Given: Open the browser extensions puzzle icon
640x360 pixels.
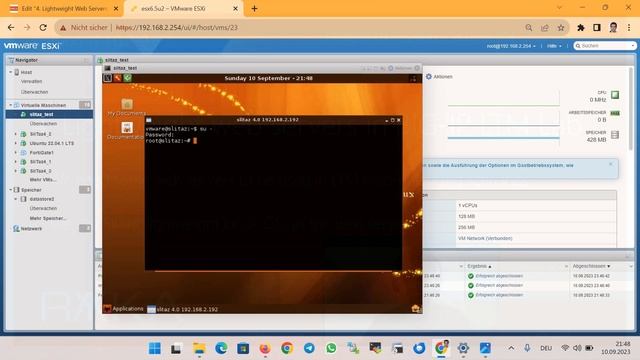Looking at the screenshot, I should [580, 28].
